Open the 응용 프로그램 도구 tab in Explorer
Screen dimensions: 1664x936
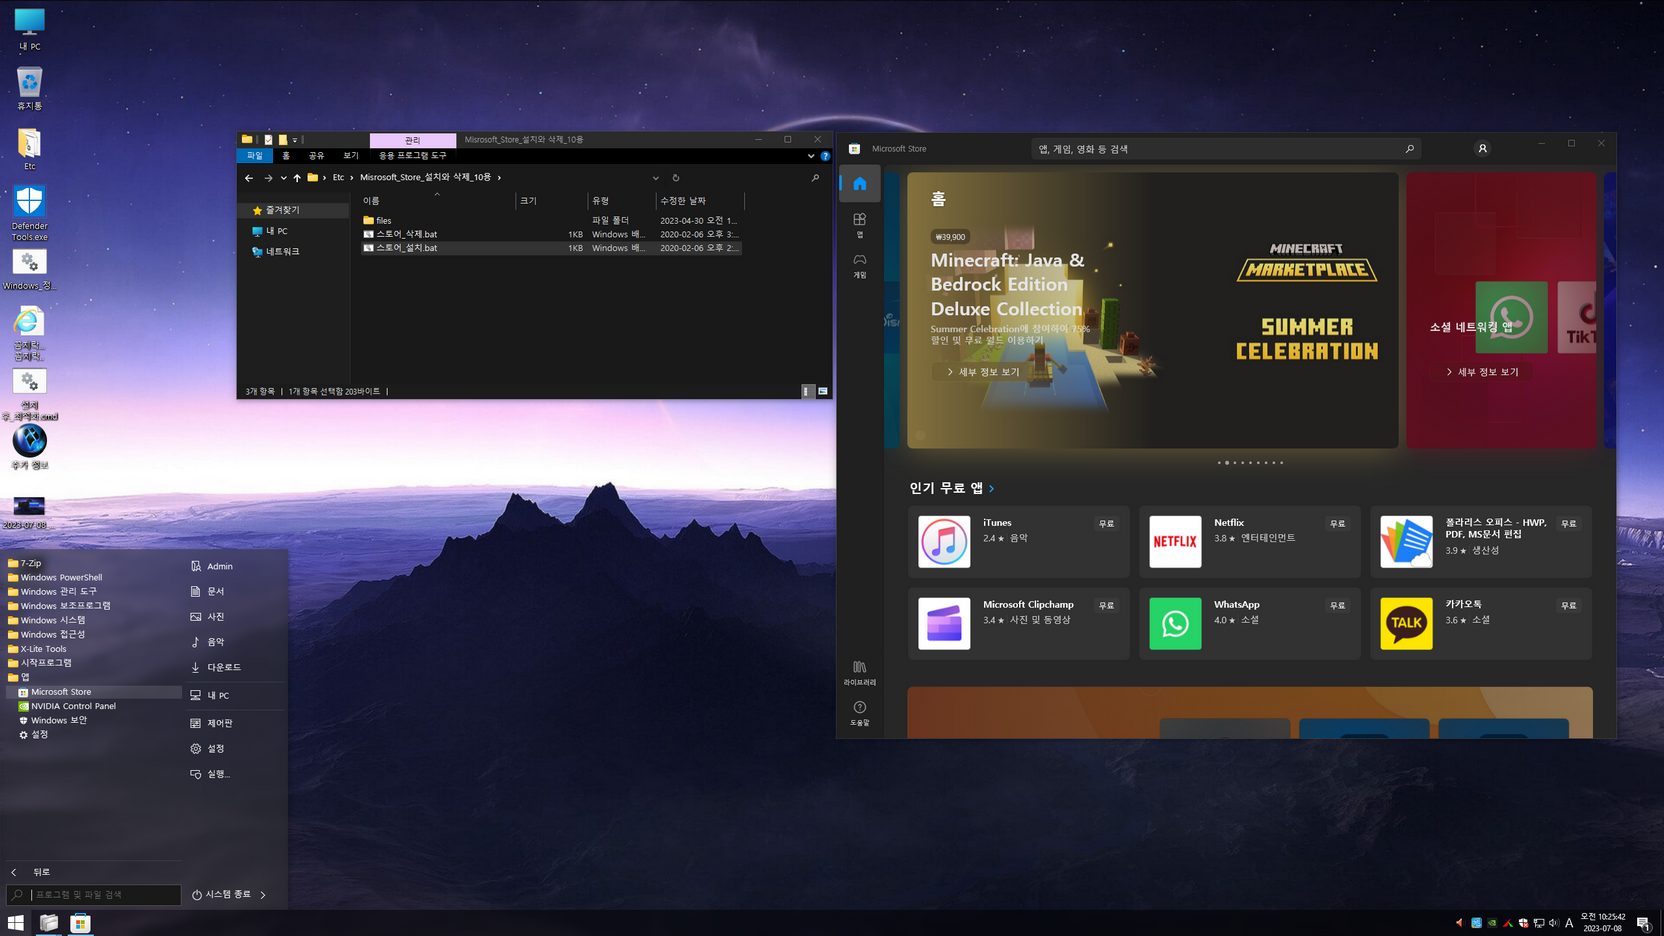412,156
